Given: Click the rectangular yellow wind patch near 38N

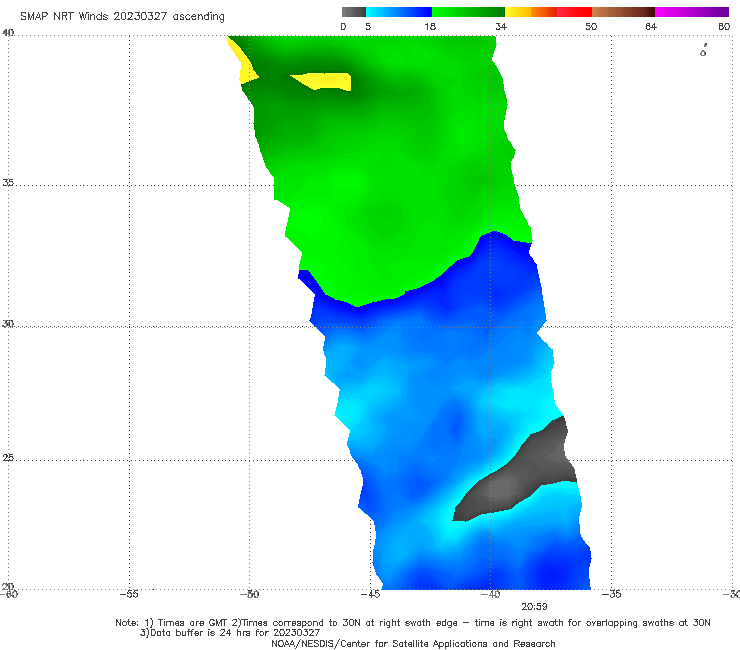Looking at the screenshot, I should 325,81.
